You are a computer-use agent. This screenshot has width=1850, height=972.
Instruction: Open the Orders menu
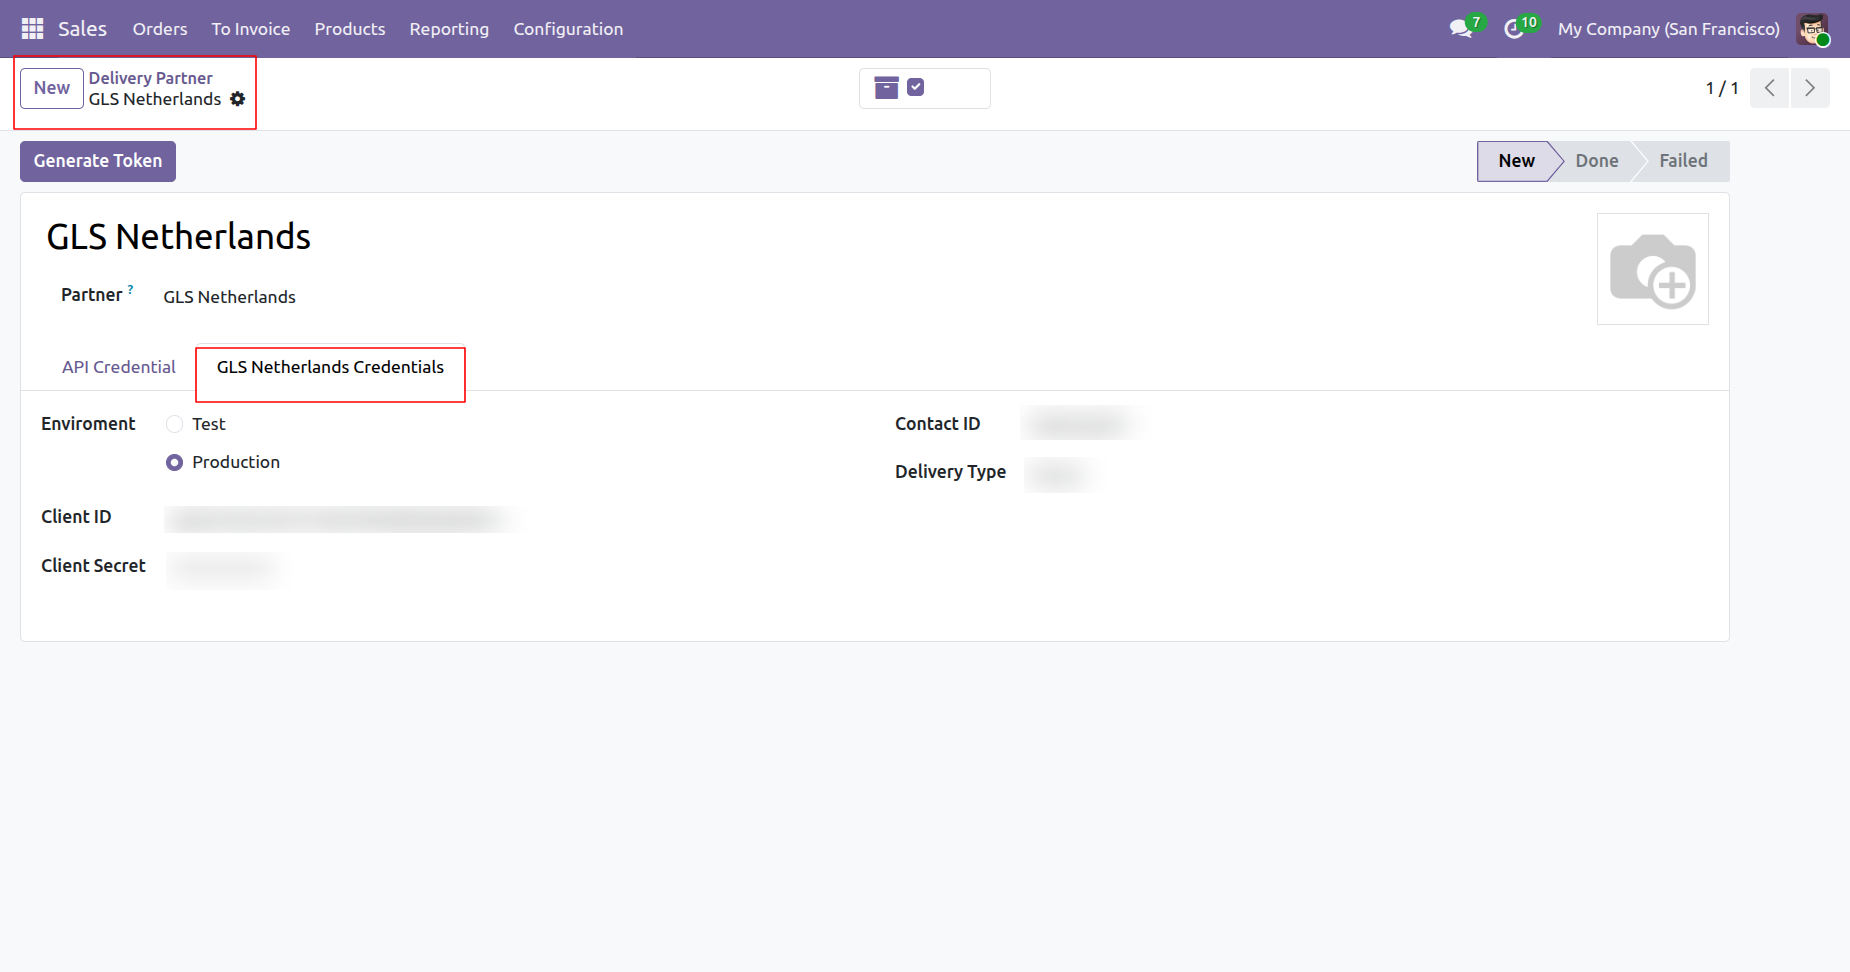[x=160, y=29]
